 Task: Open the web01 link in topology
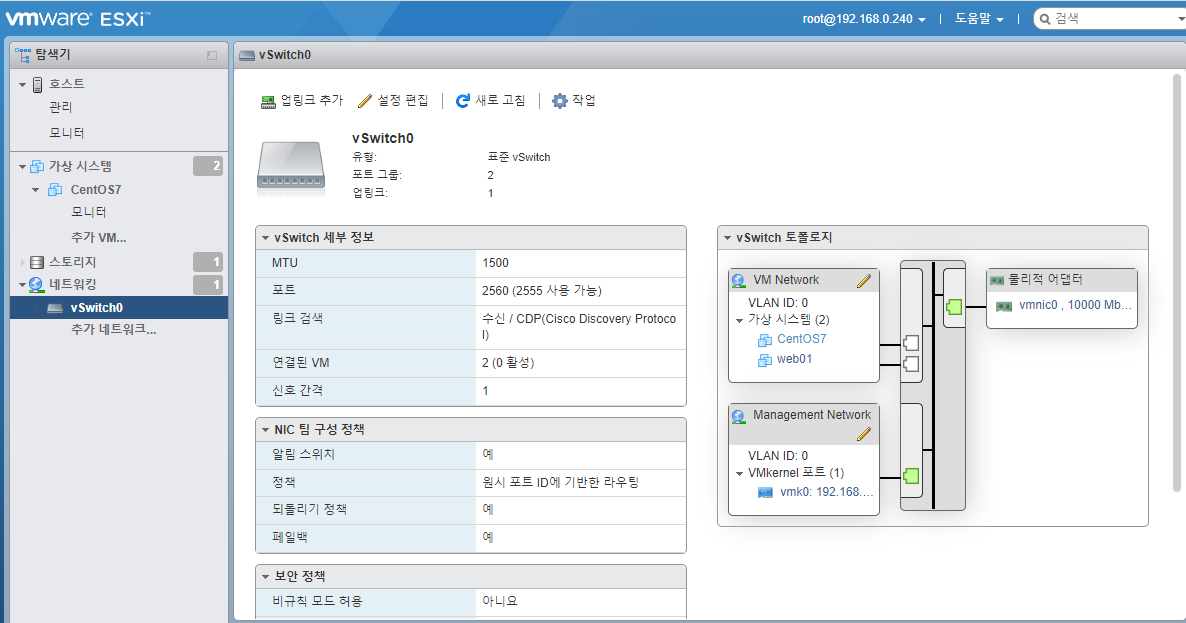794,359
